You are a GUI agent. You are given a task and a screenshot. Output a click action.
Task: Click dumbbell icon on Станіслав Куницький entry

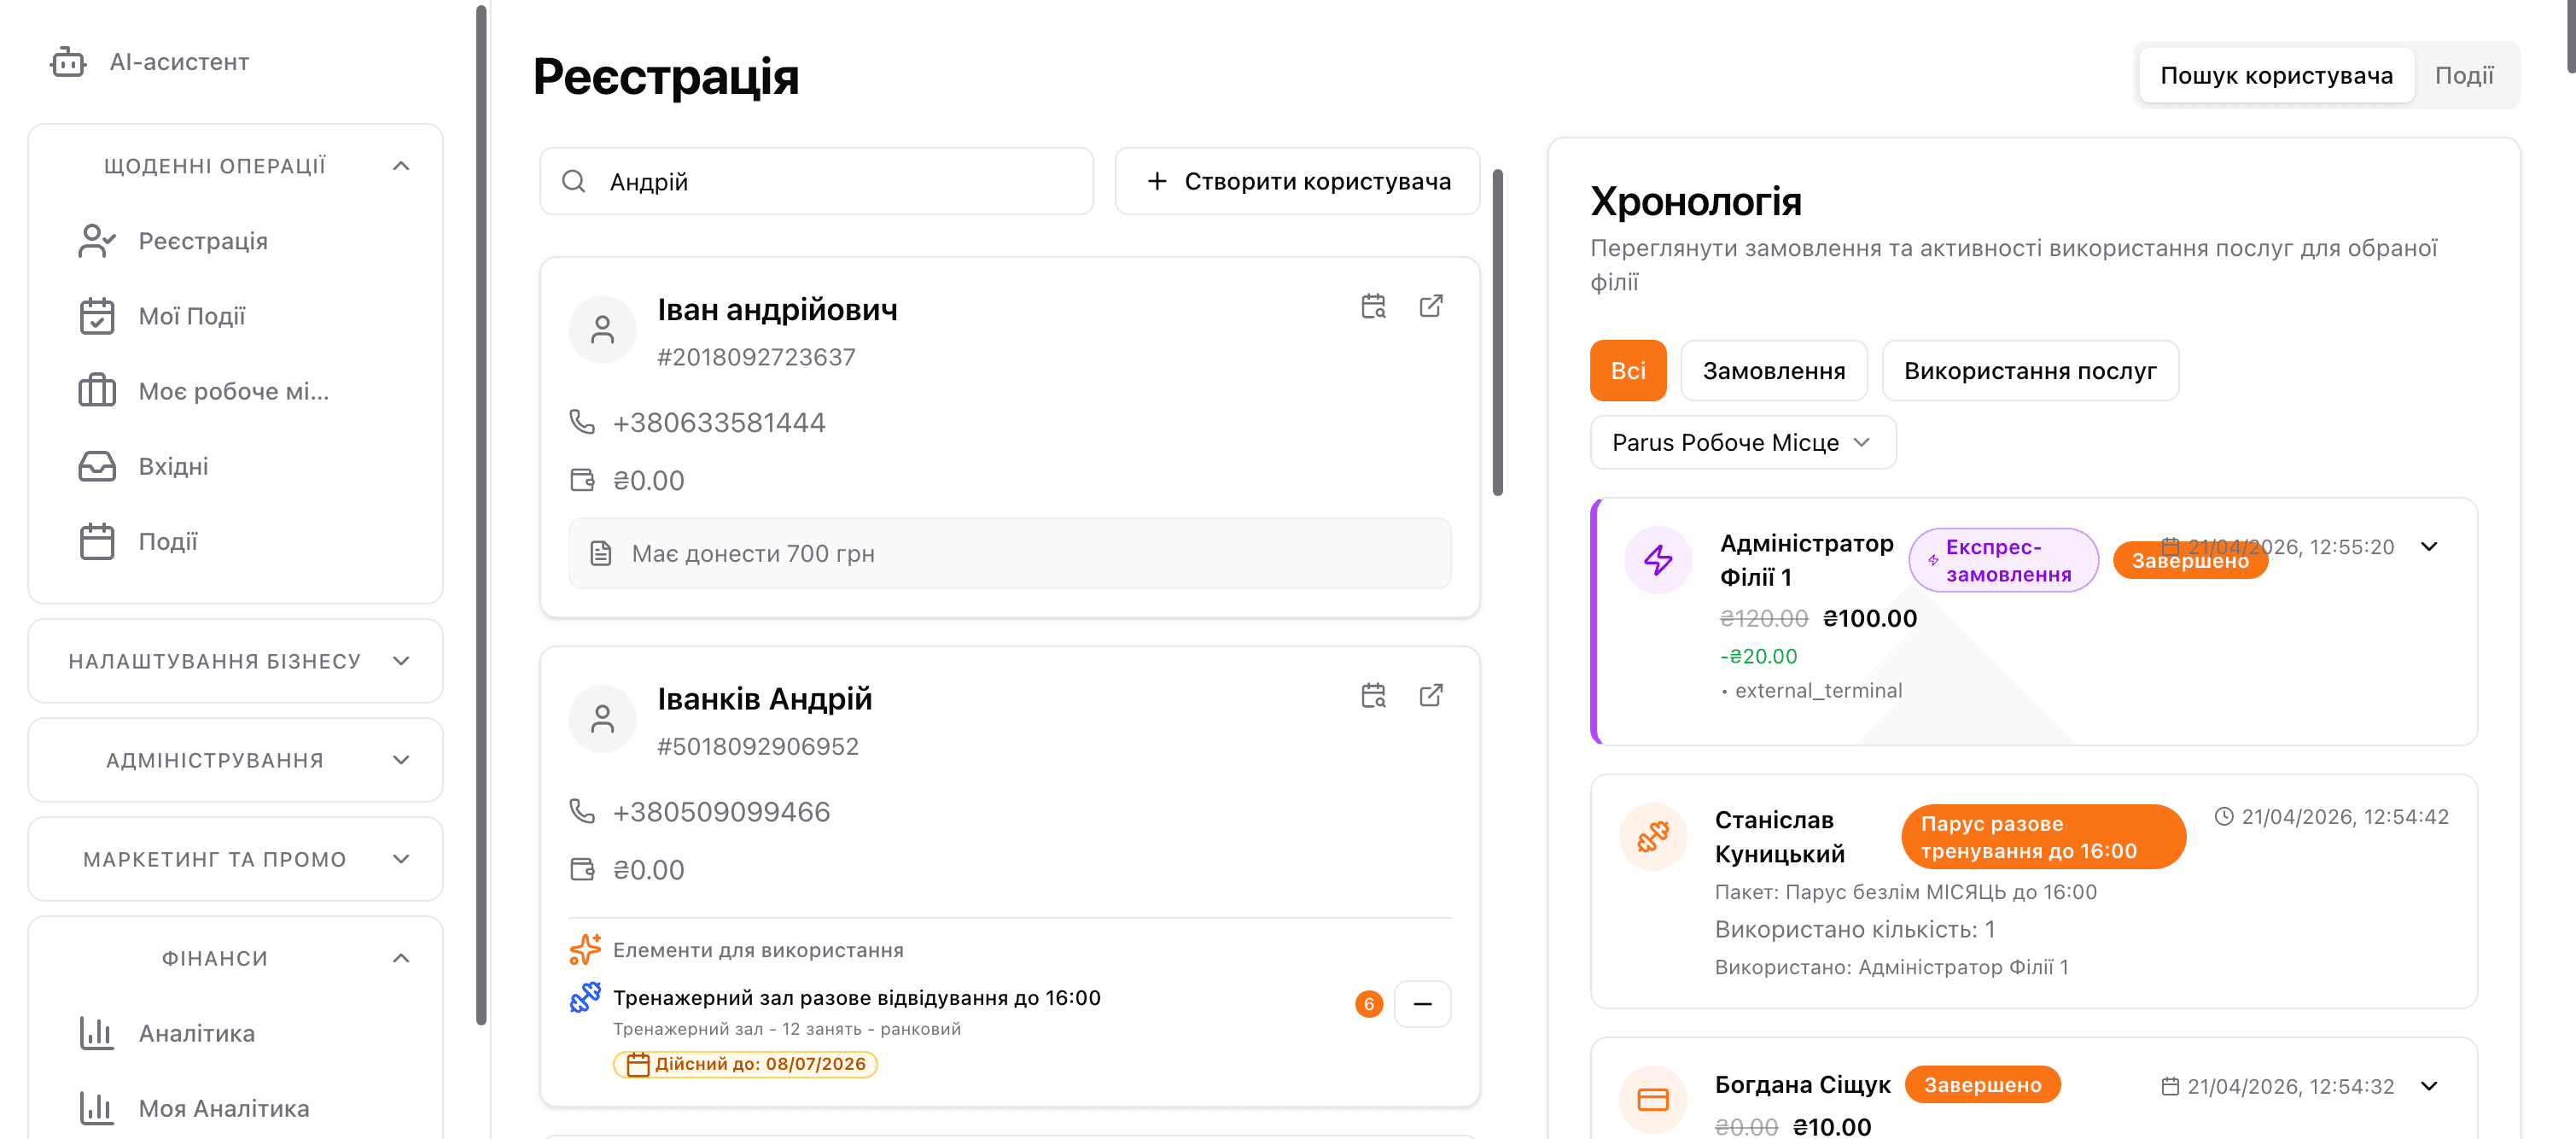point(1653,836)
